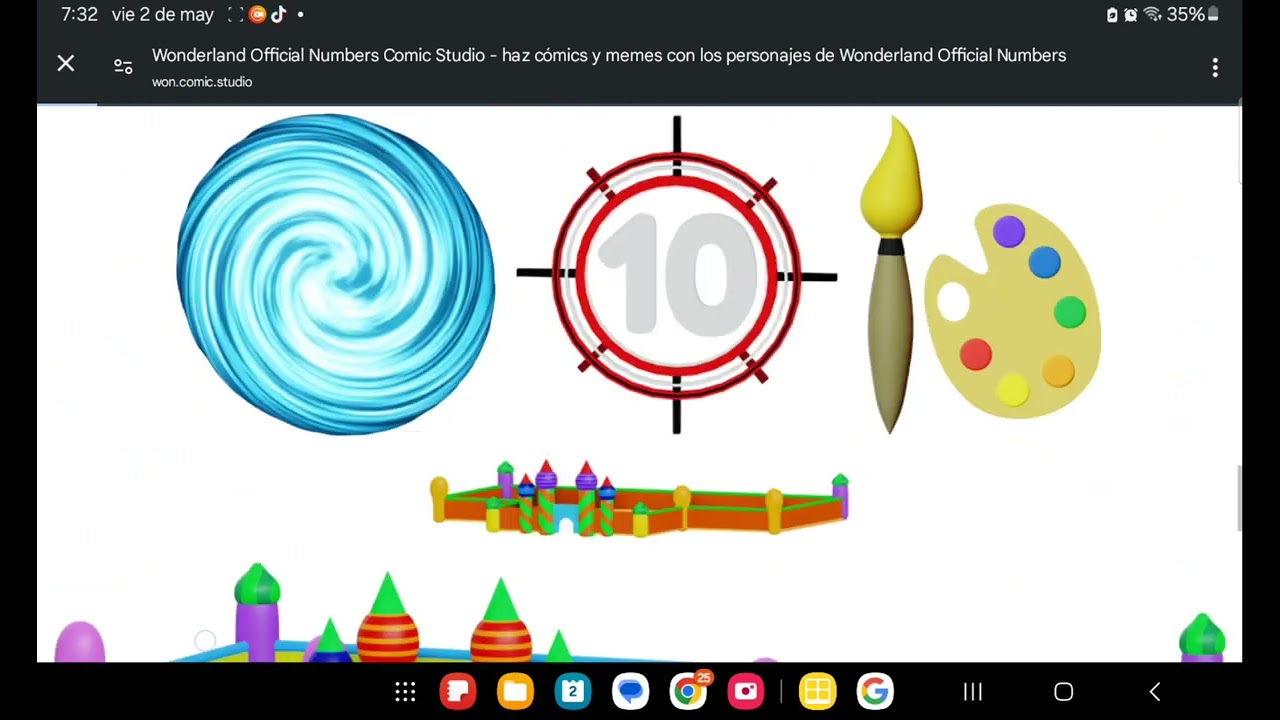This screenshot has width=1280, height=720.
Task: Open Chrome from the taskbar
Action: coord(688,691)
